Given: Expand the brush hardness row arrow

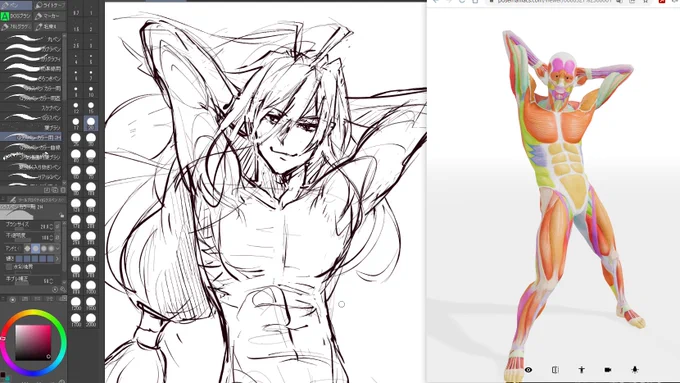Looking at the screenshot, I should [x=57, y=259].
